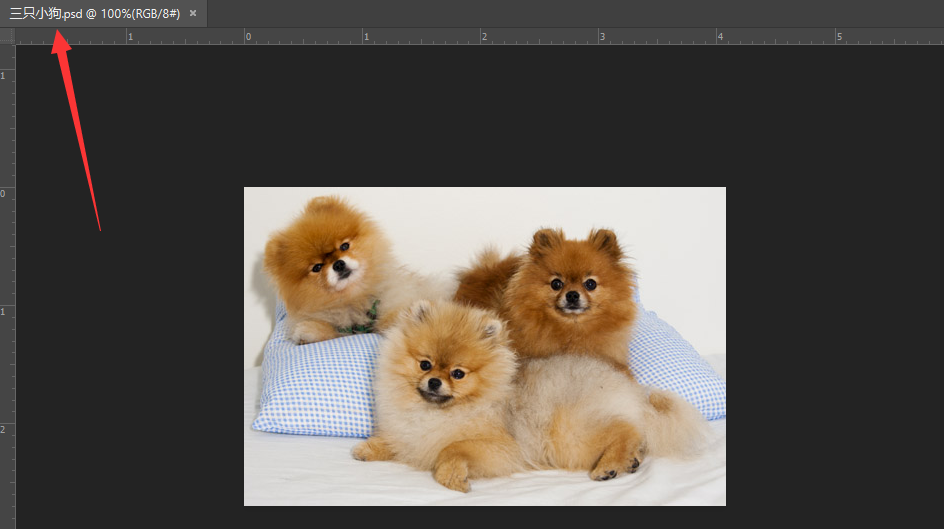Click the 3 mark on horizontal ruler

600,37
